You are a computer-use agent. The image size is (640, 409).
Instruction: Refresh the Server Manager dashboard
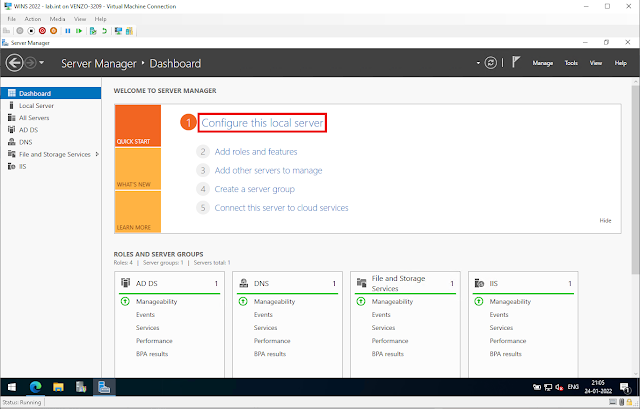491,63
